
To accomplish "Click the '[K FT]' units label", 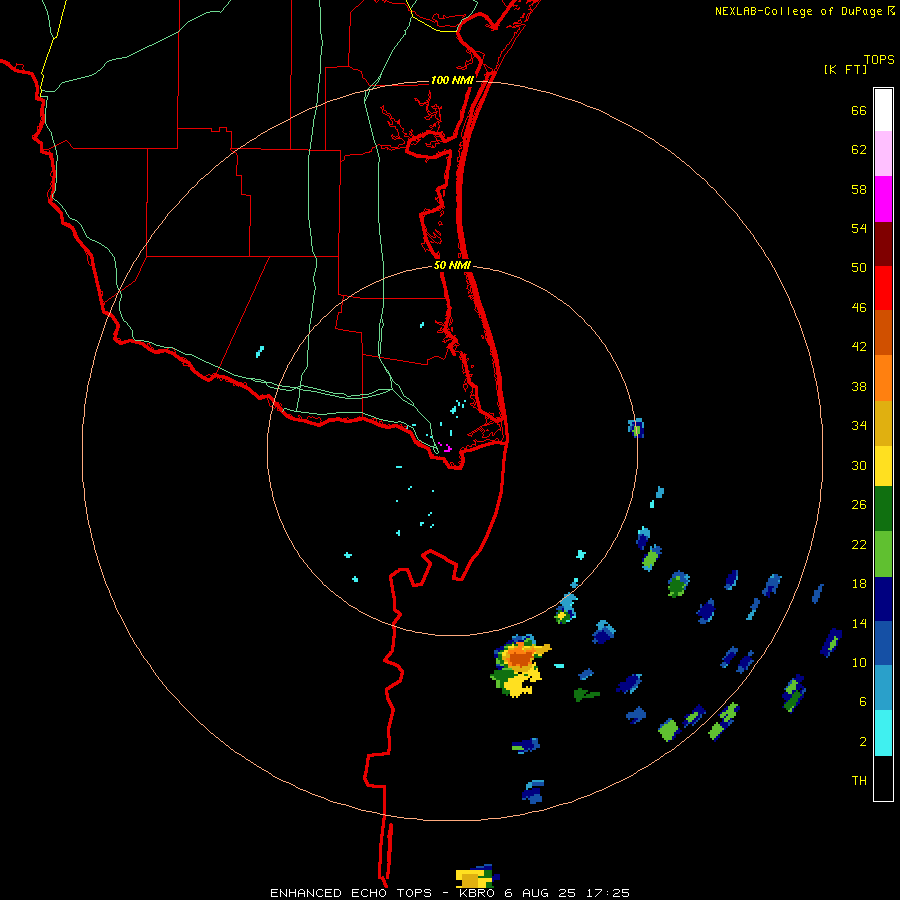I will pos(845,69).
